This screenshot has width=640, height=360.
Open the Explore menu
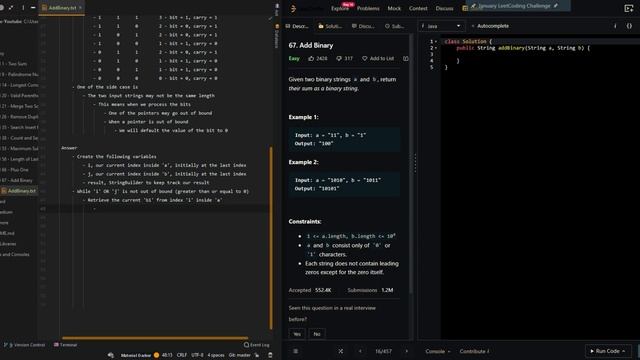340,8
